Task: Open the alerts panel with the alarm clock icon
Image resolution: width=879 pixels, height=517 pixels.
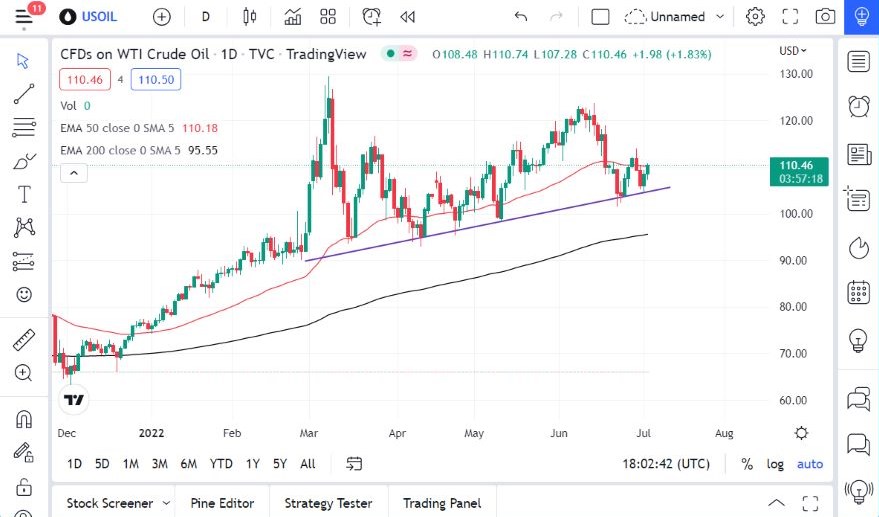Action: click(858, 107)
